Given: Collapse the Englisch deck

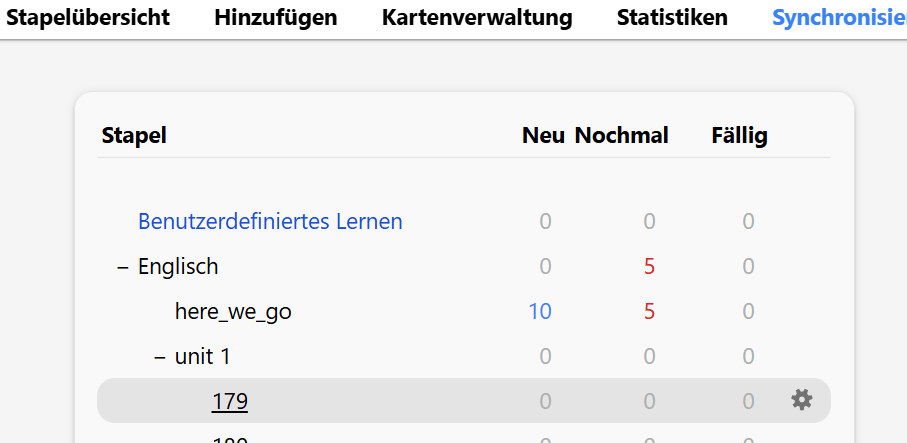Looking at the screenshot, I should coord(122,267).
